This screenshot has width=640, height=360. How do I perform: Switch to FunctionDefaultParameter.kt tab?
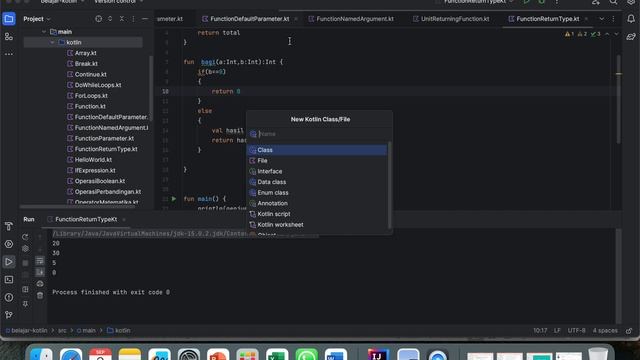coord(250,19)
